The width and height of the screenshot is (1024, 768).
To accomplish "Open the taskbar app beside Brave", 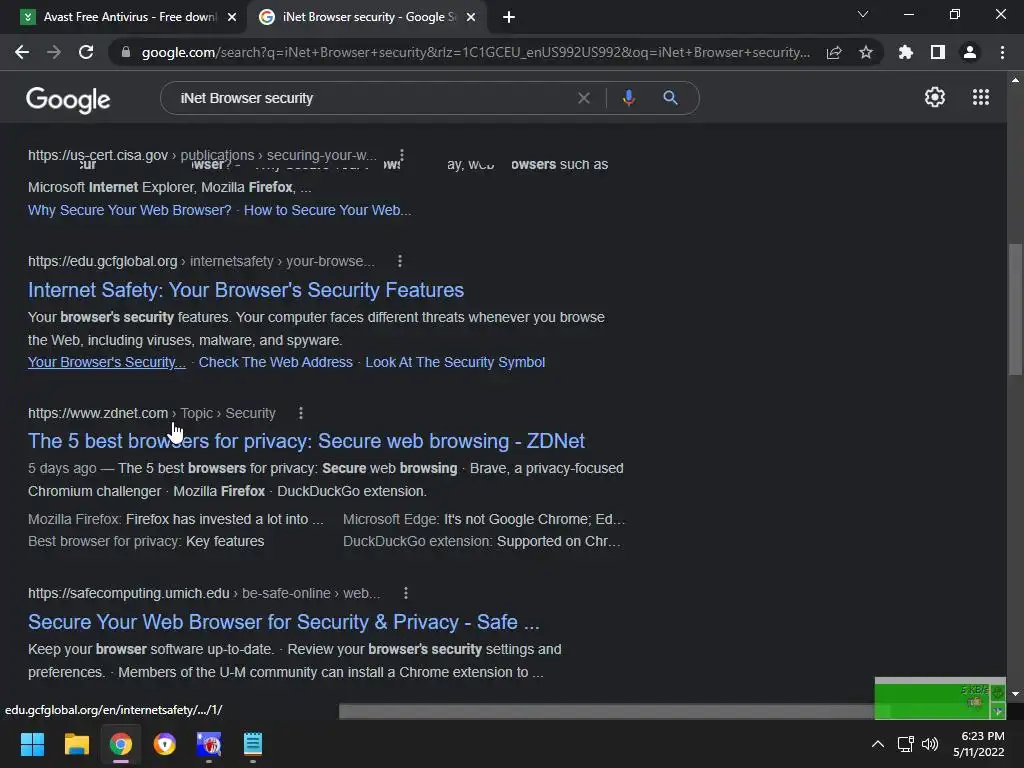I will [x=209, y=744].
